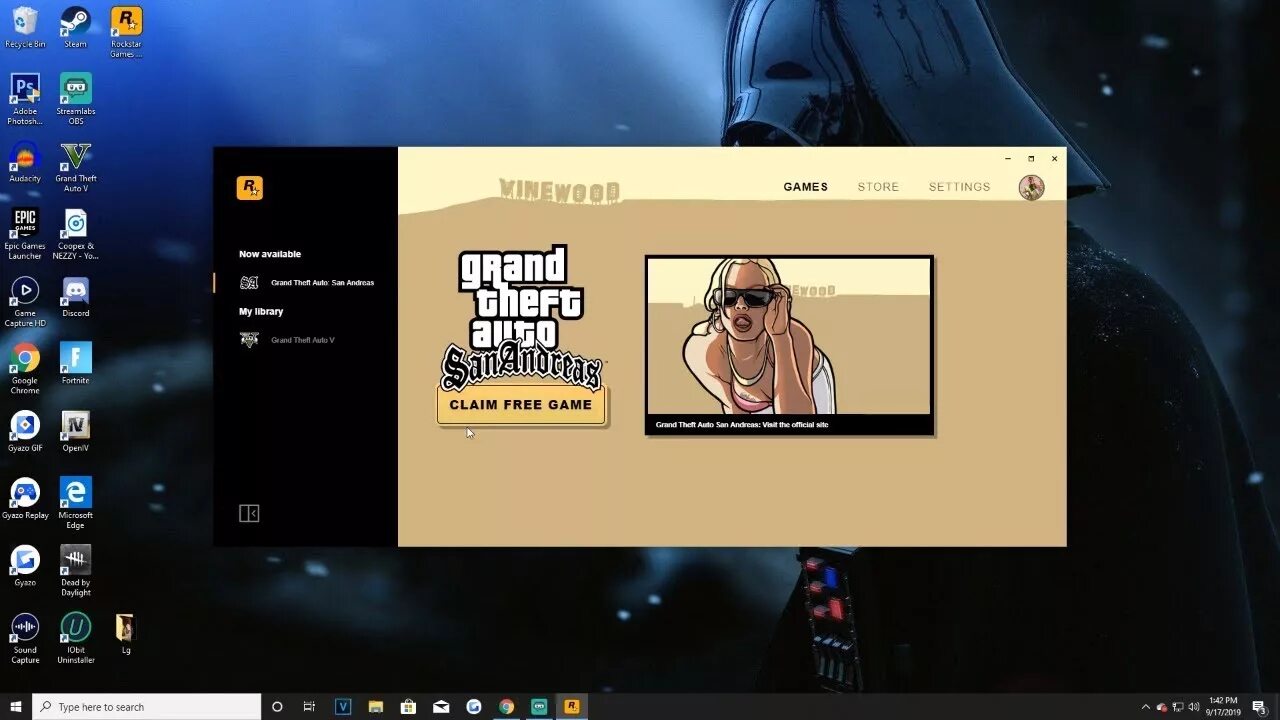This screenshot has width=1280, height=720.
Task: Click the San Andreas icon in sidebar
Action: click(249, 283)
